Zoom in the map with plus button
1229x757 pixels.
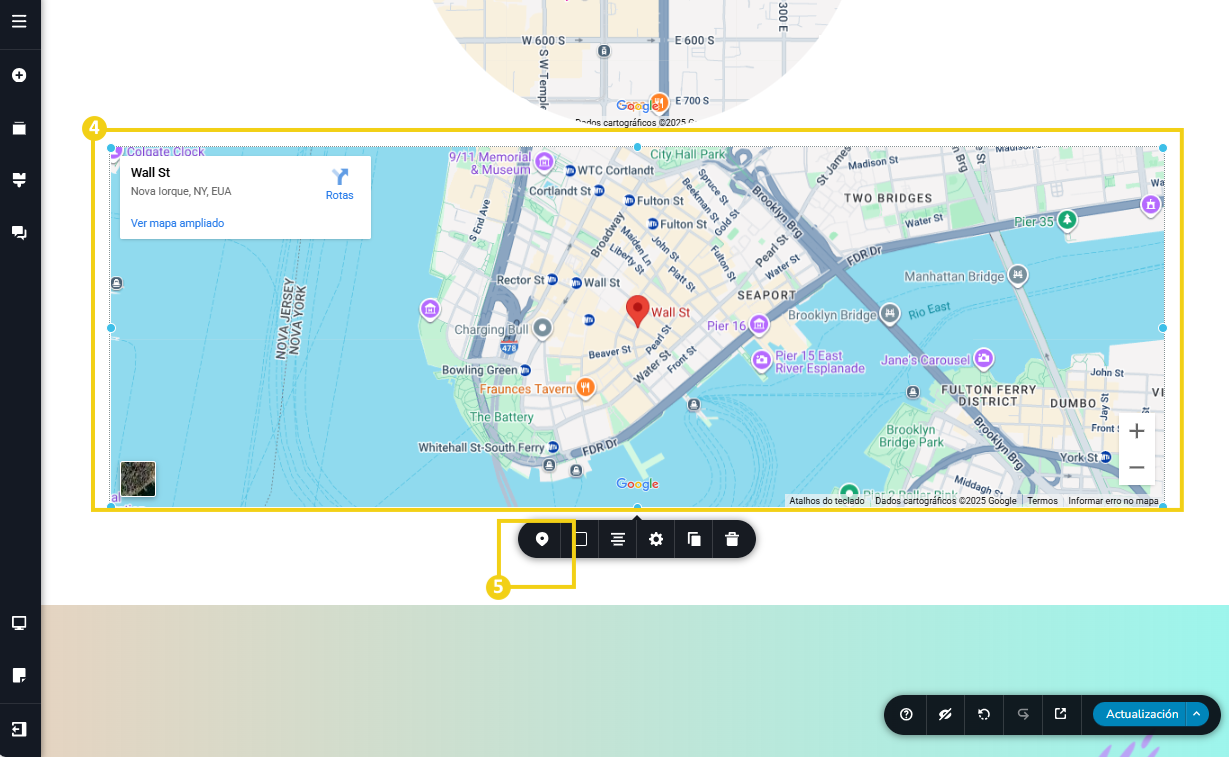[1136, 431]
